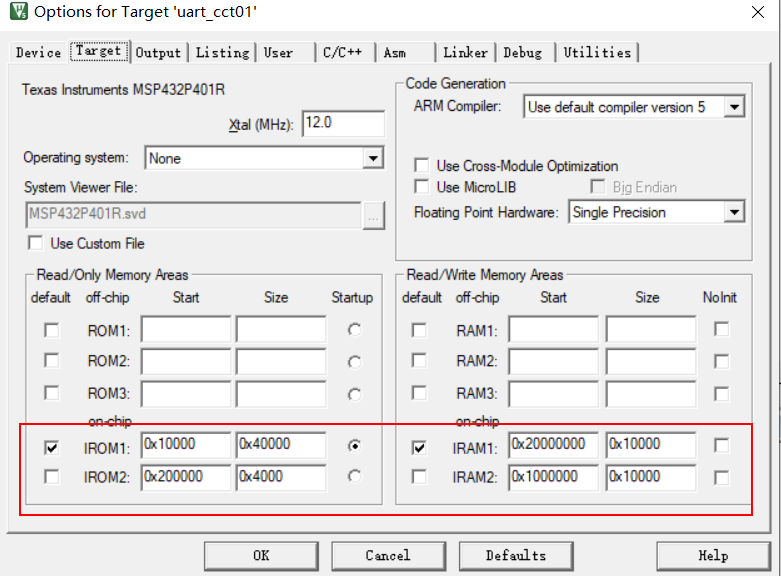This screenshot has height=576, width=781.
Task: Browse for System Viewer File with ... button
Action: [374, 215]
